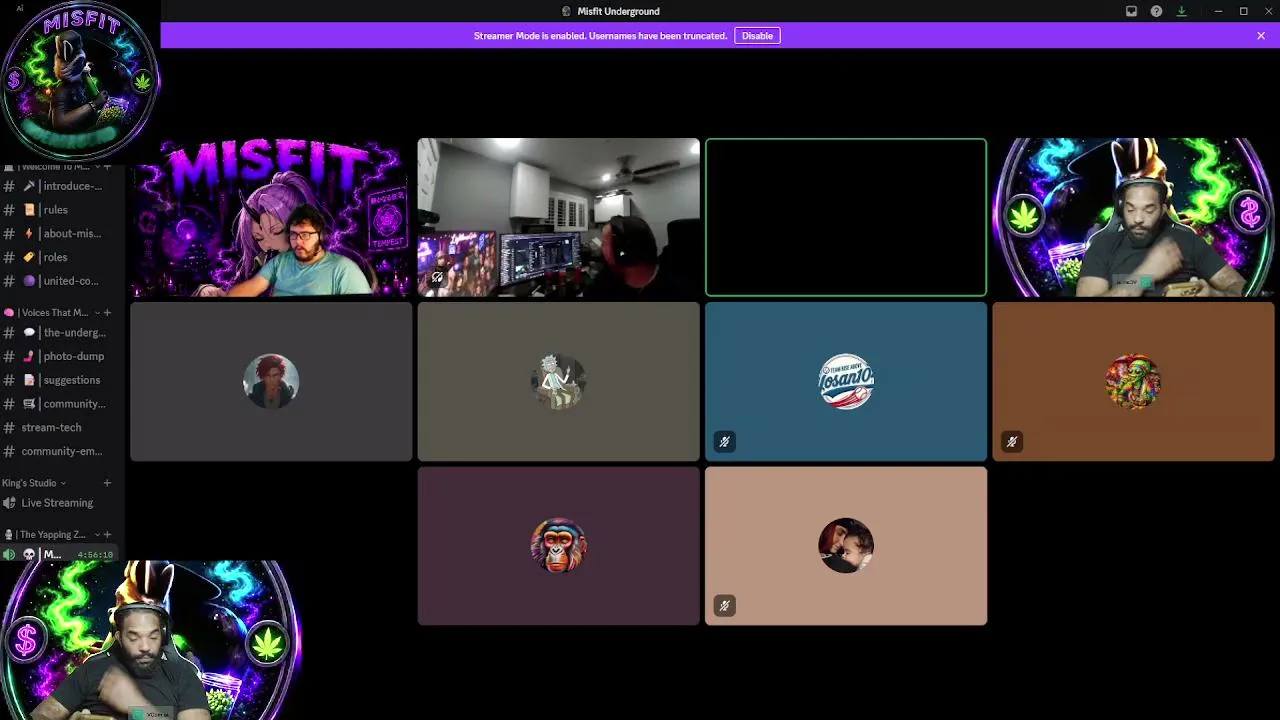
Task: Select the Rick avatar participant tile
Action: point(558,382)
